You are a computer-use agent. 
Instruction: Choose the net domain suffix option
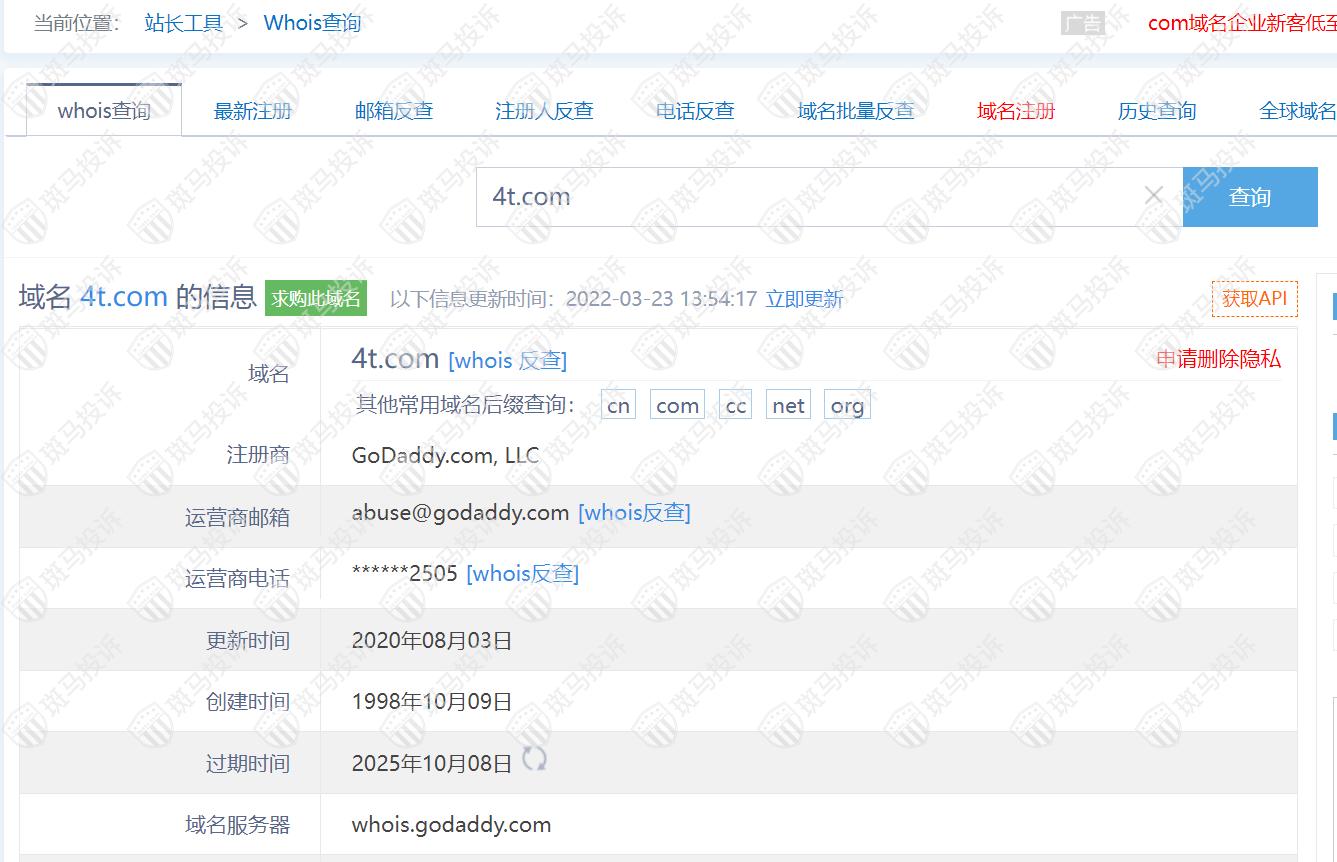788,405
